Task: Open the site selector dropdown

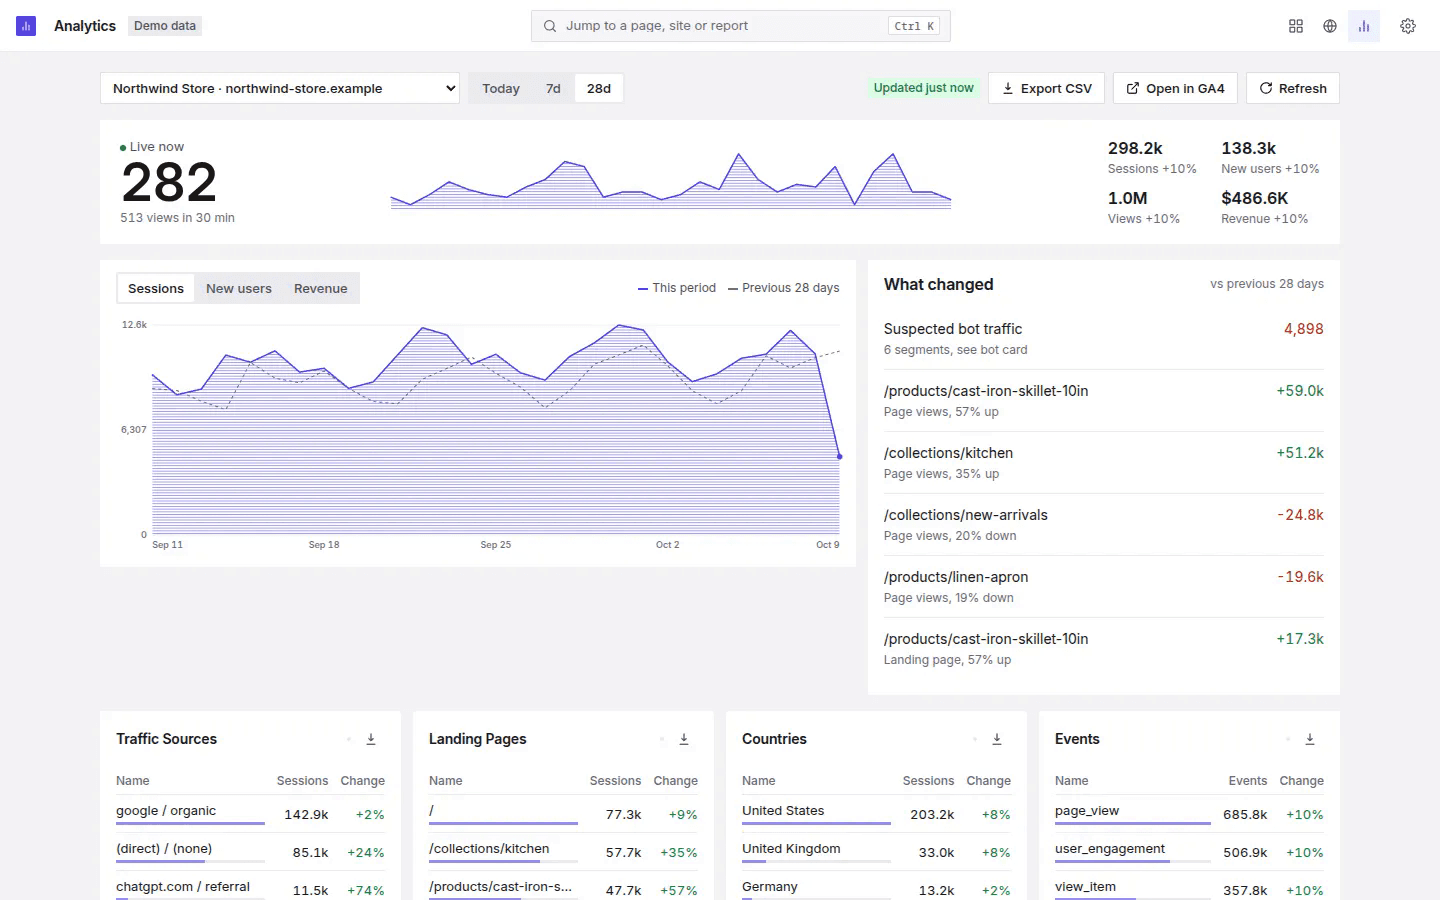Action: [x=280, y=88]
